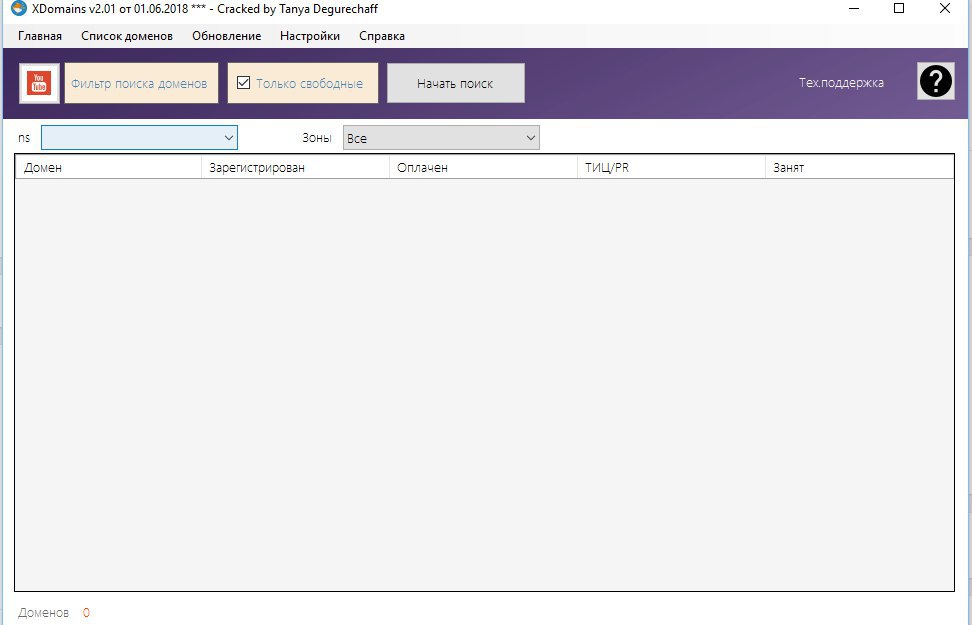Open the Настройки menu
The image size is (972, 625).
point(310,36)
